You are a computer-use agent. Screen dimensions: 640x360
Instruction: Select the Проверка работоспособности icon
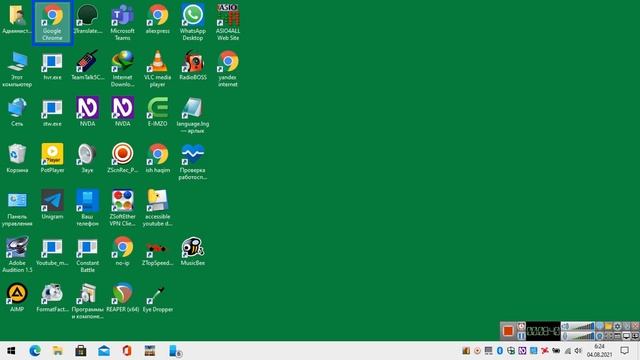pos(193,162)
